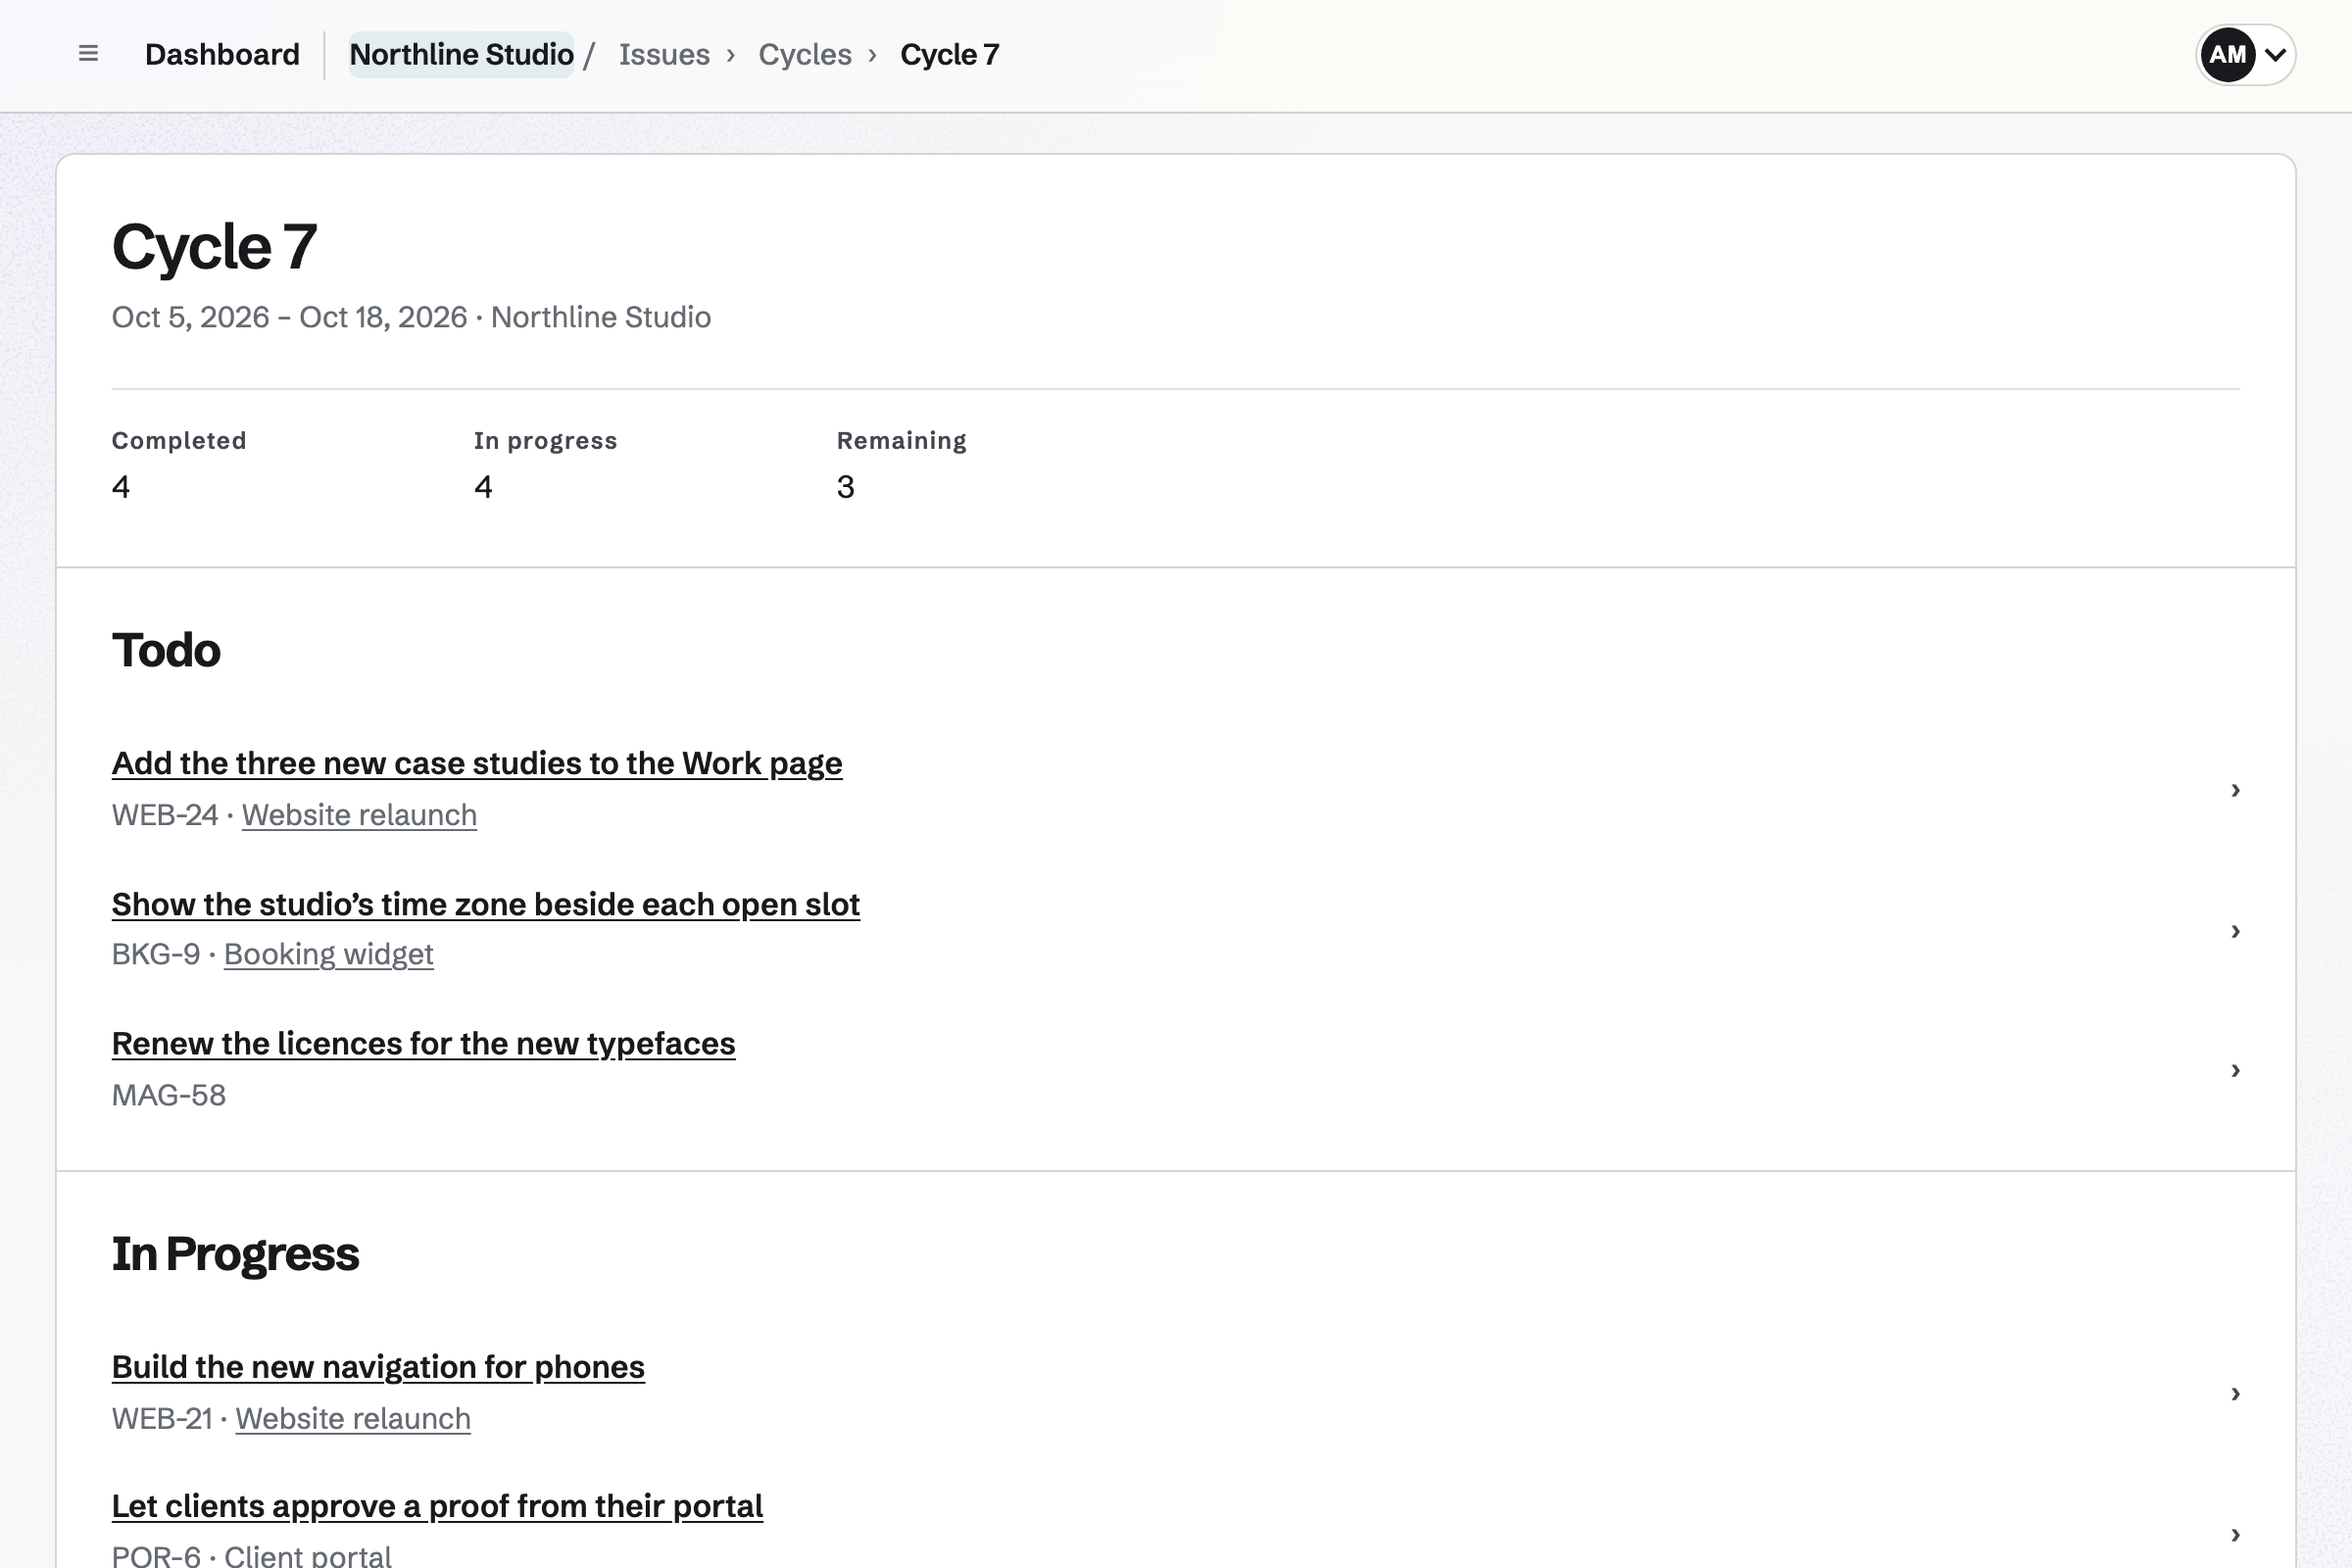Open issue about studio's time zone slot

click(486, 904)
